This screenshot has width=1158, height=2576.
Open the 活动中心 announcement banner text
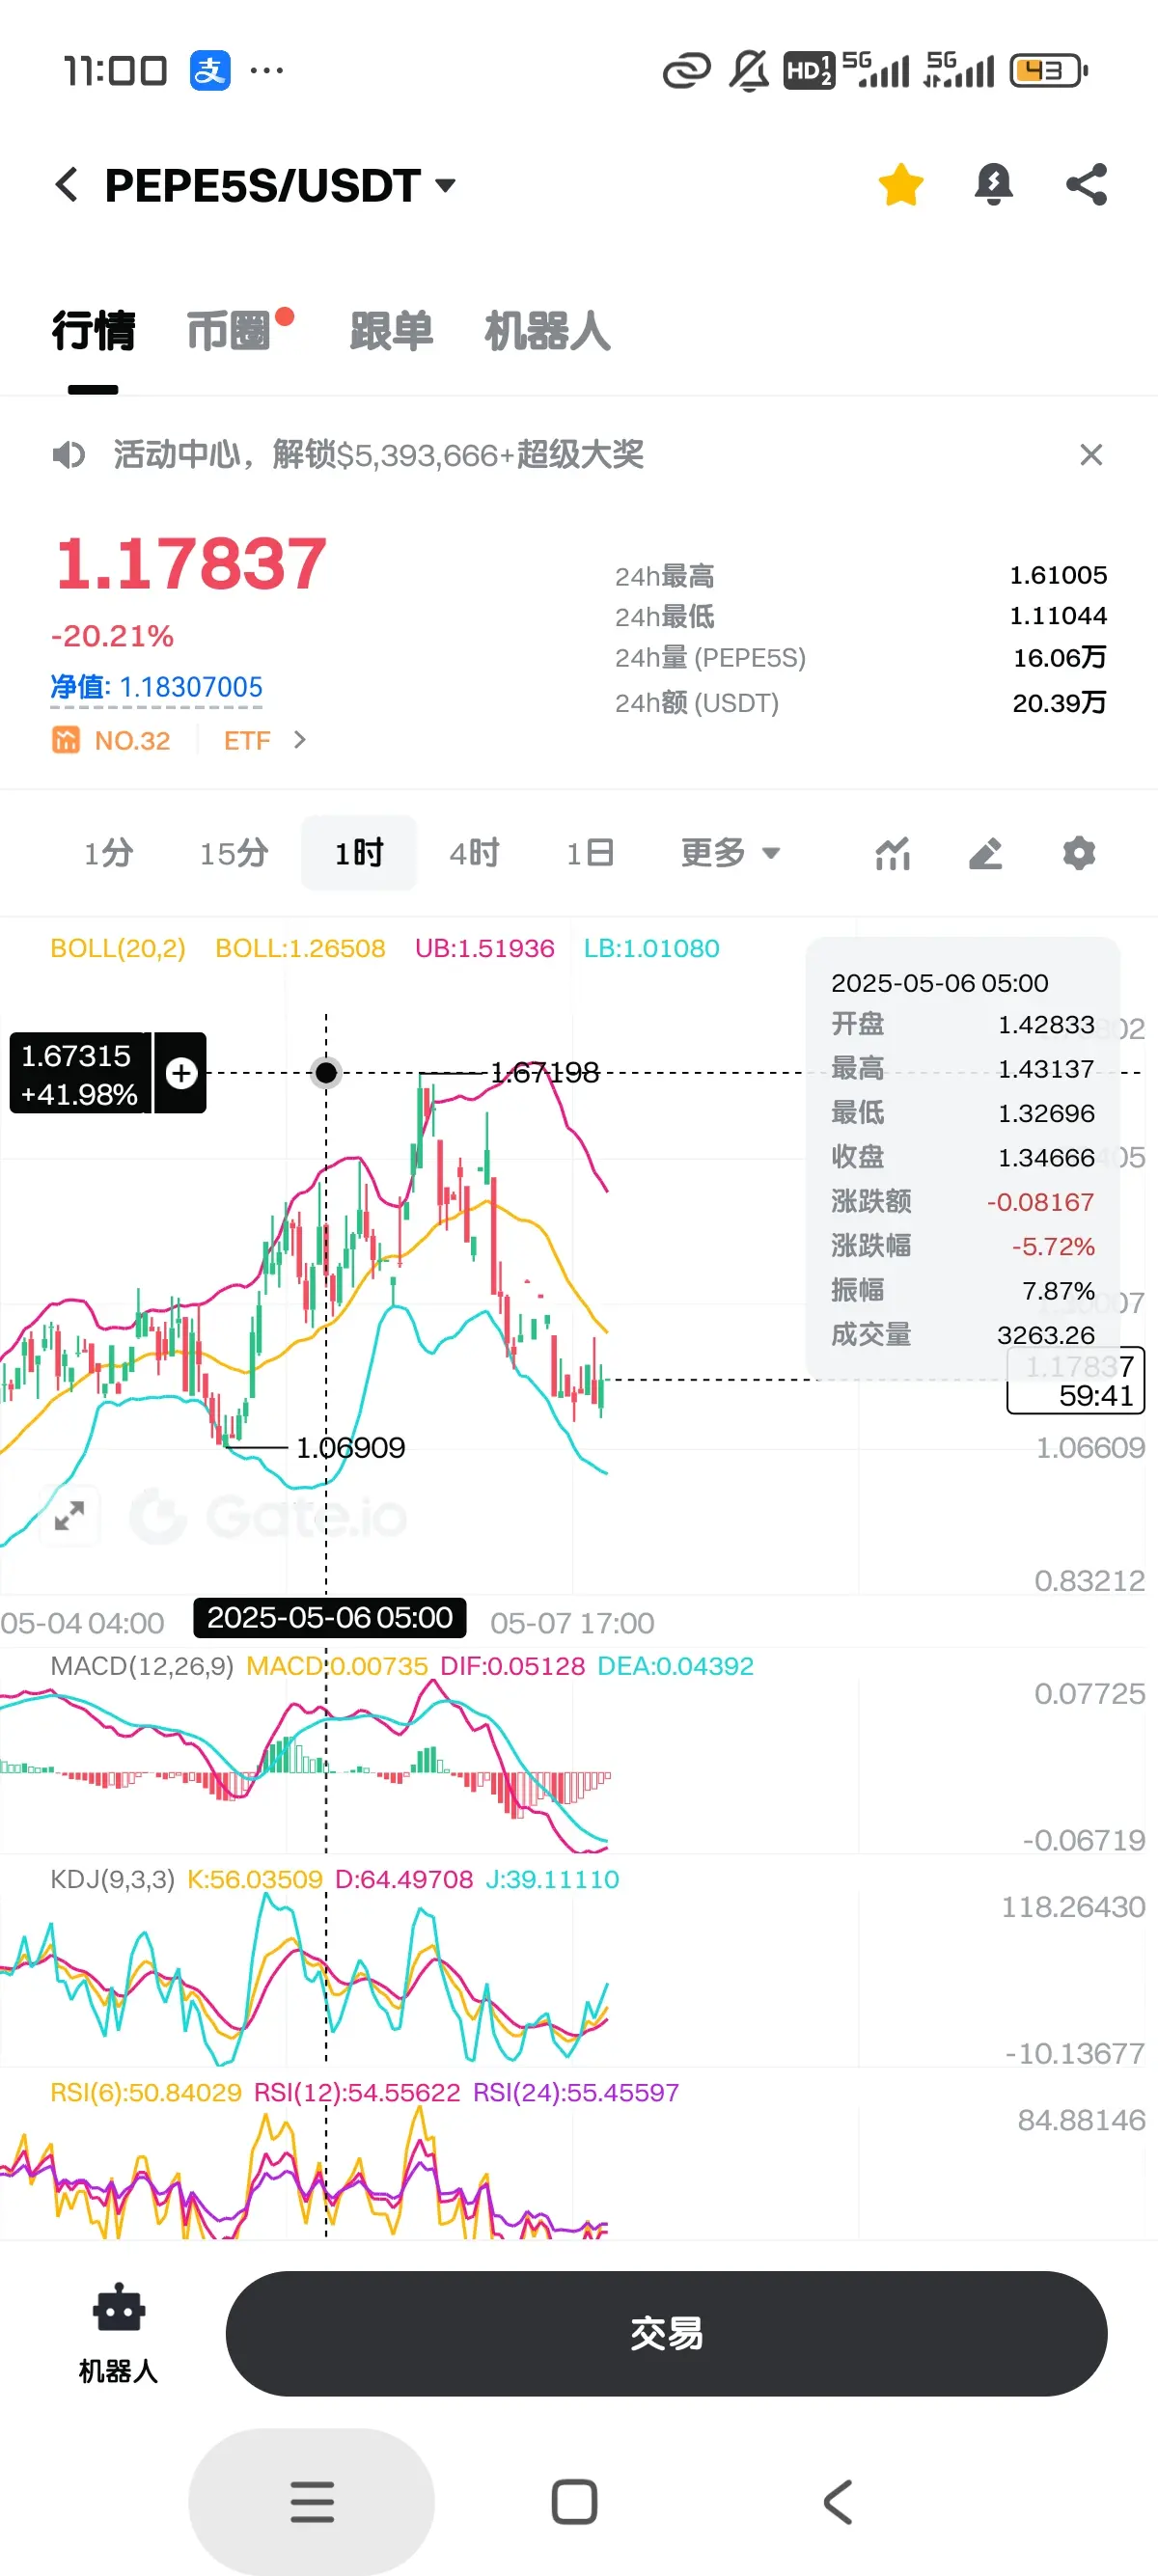click(378, 455)
